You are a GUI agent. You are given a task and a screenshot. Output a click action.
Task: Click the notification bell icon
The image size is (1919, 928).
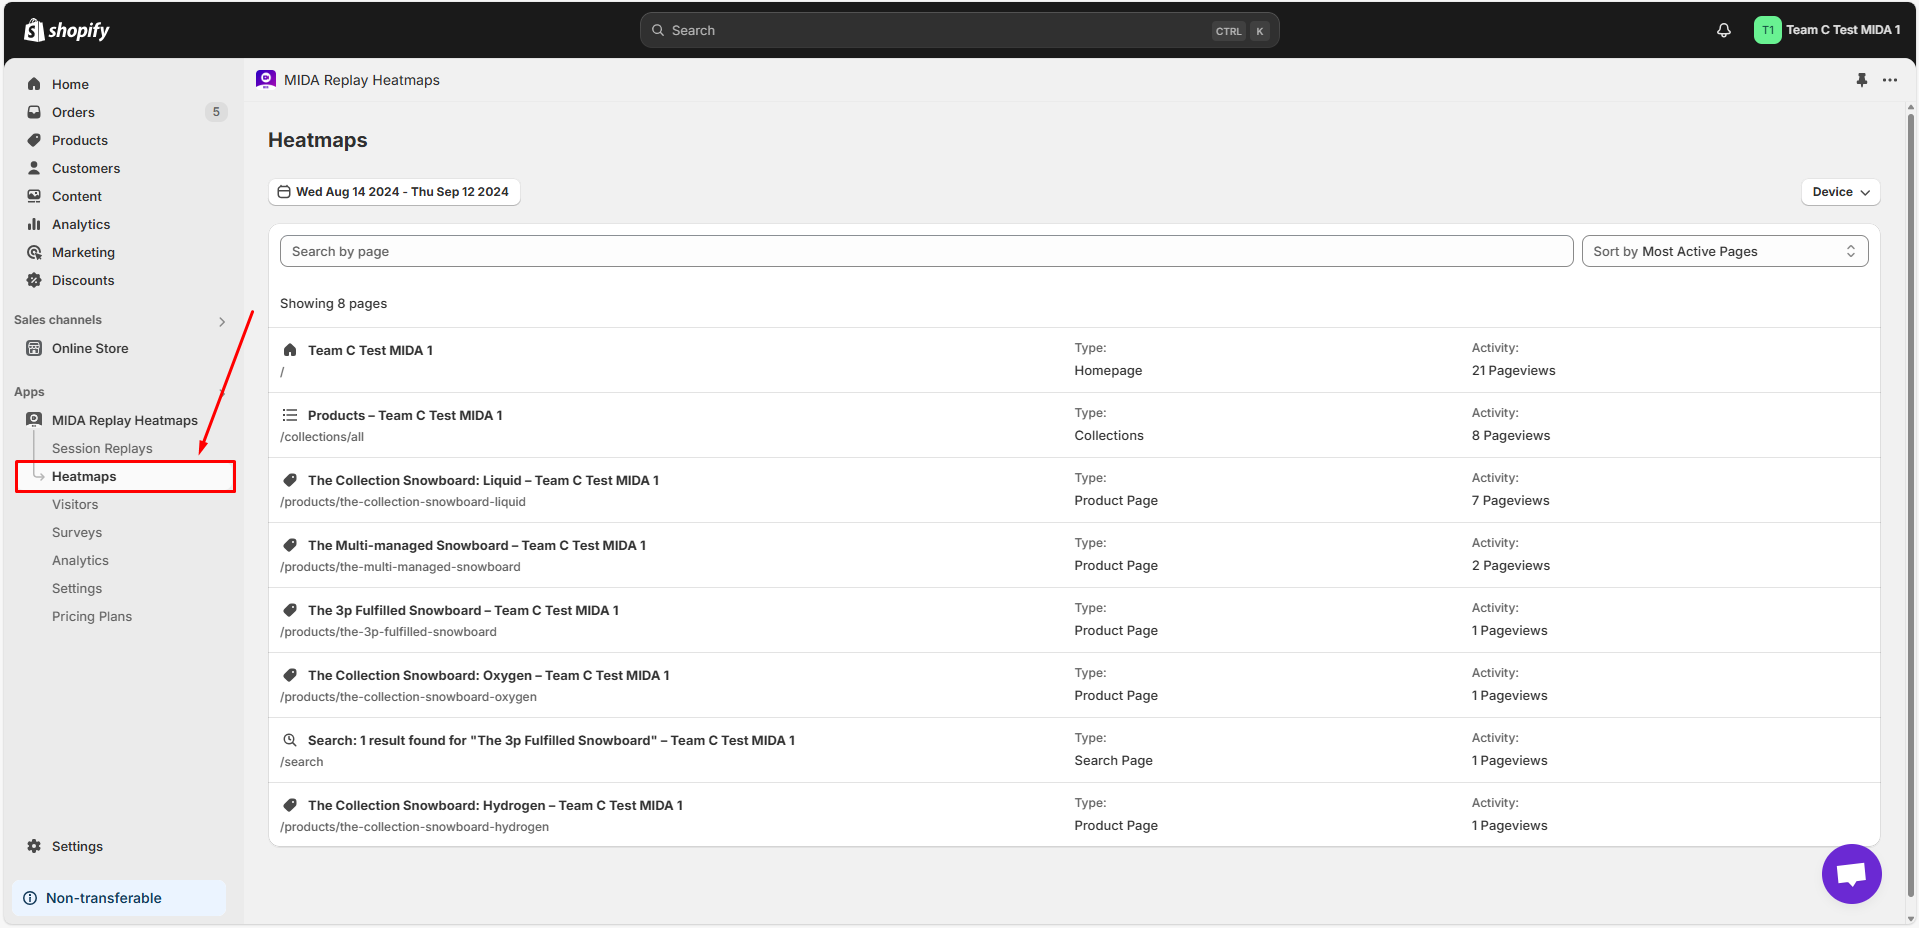click(x=1723, y=30)
